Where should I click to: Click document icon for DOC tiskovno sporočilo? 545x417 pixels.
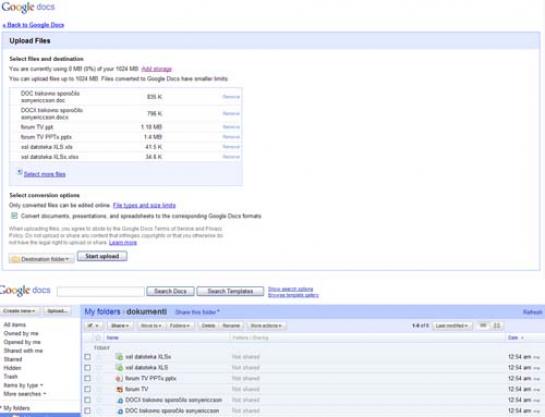(120, 411)
